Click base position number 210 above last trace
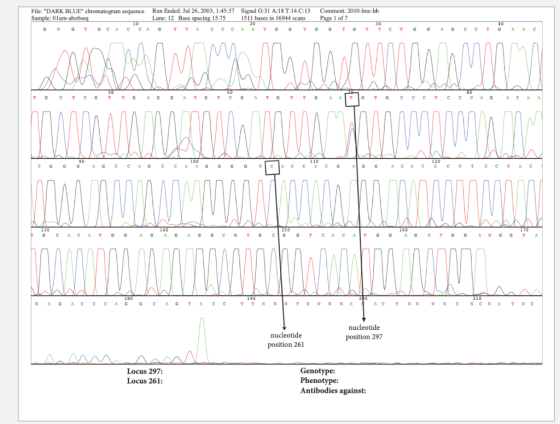This screenshot has height=424, width=560. click(477, 298)
